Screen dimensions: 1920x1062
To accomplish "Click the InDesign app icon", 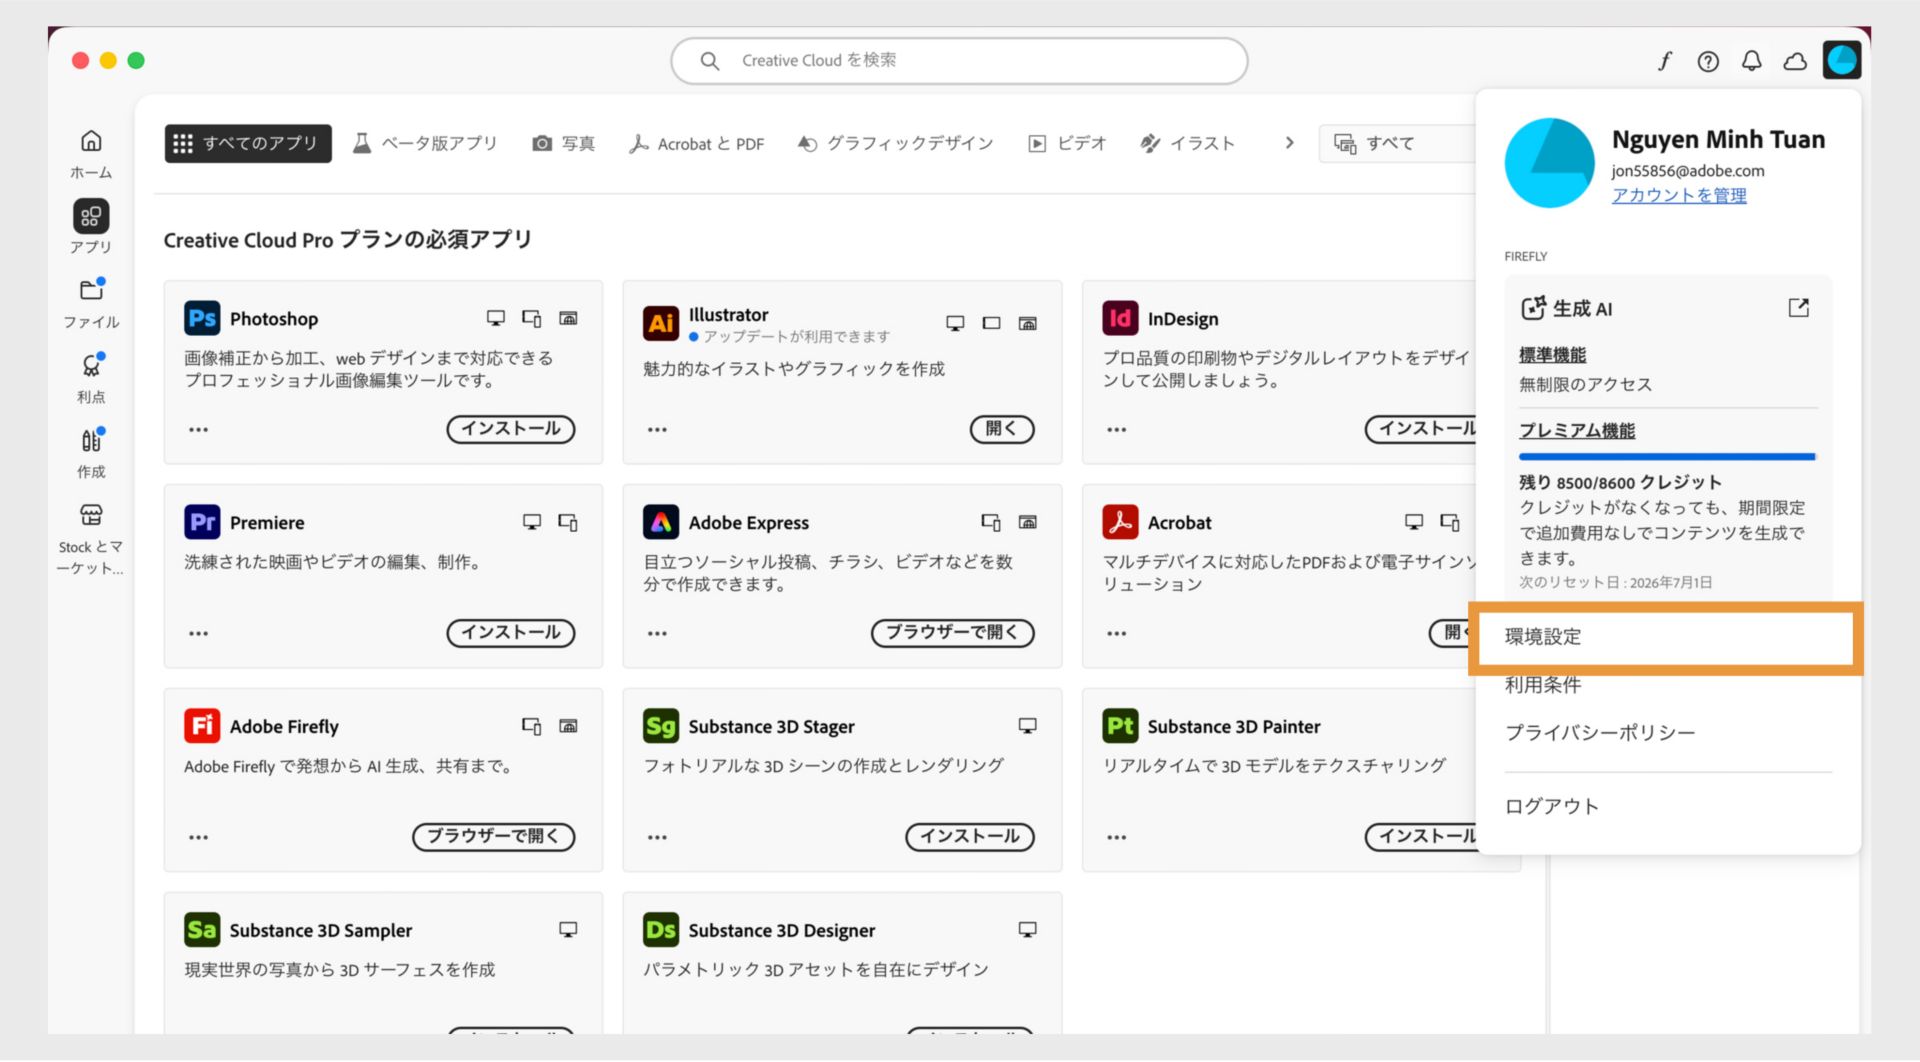I will (1120, 318).
